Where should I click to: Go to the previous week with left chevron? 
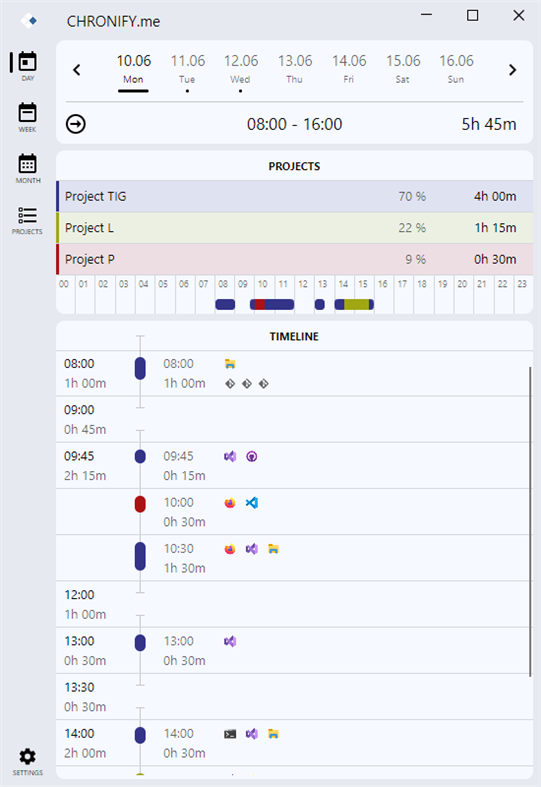(x=77, y=70)
